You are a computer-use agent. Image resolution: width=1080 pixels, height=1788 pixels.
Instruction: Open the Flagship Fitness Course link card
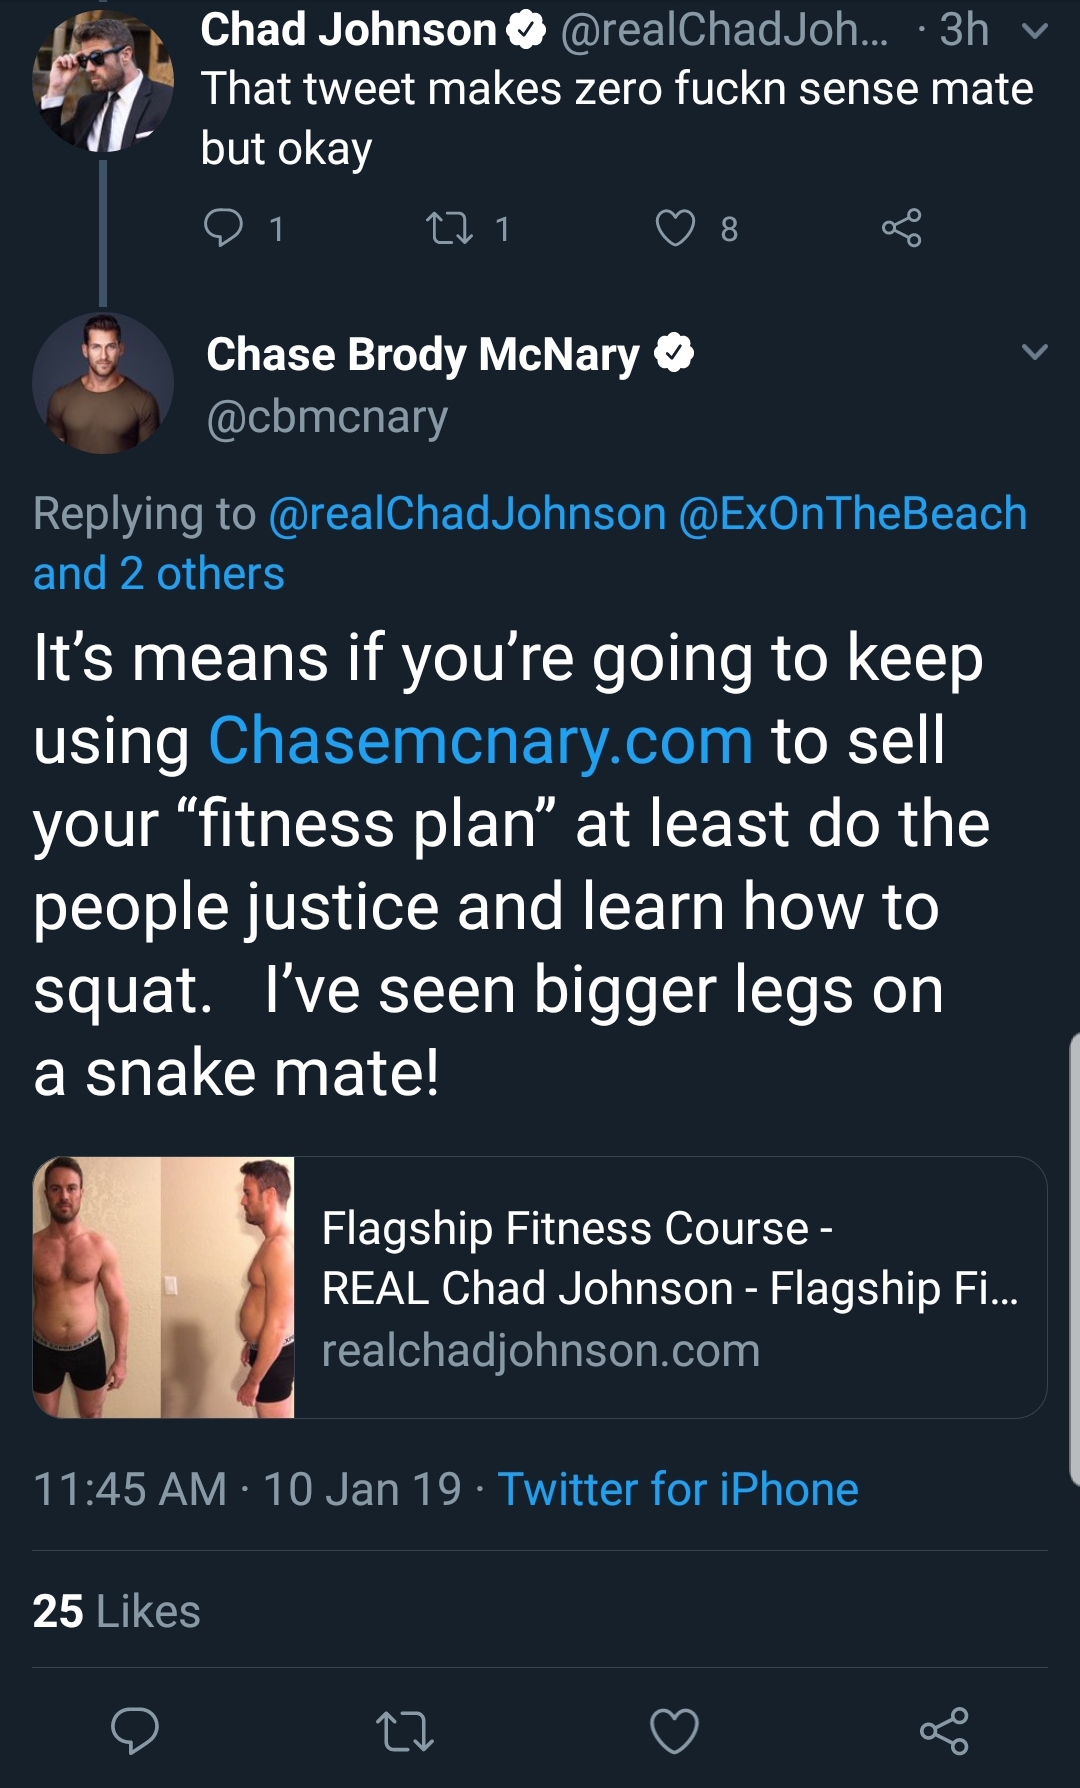540,1287
